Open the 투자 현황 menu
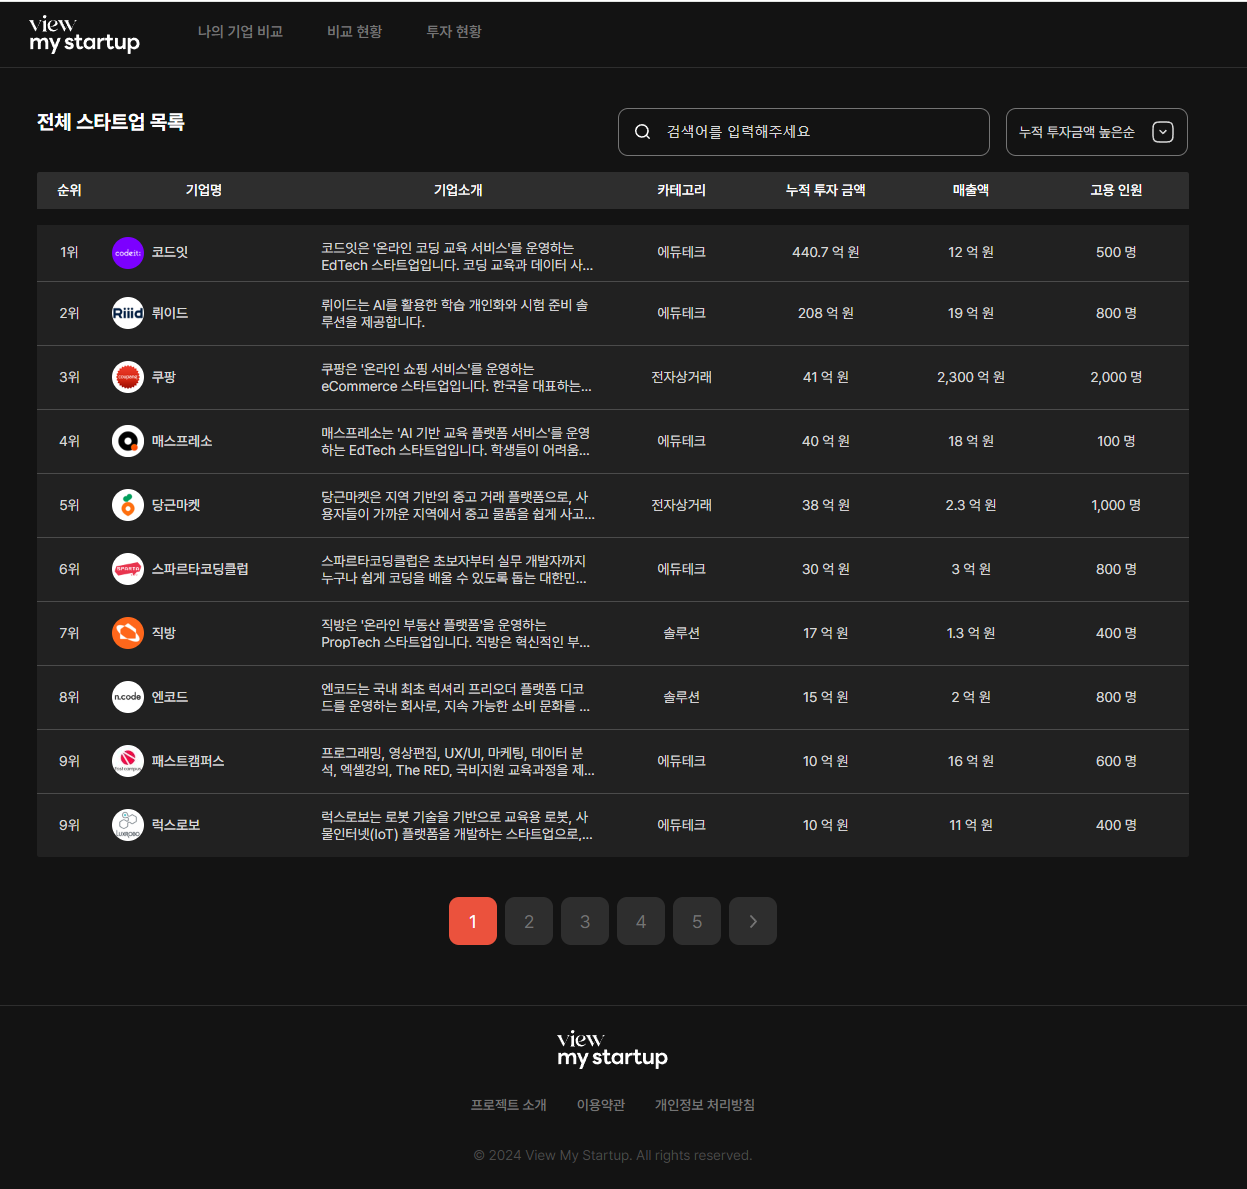1247x1189 pixels. 454,32
